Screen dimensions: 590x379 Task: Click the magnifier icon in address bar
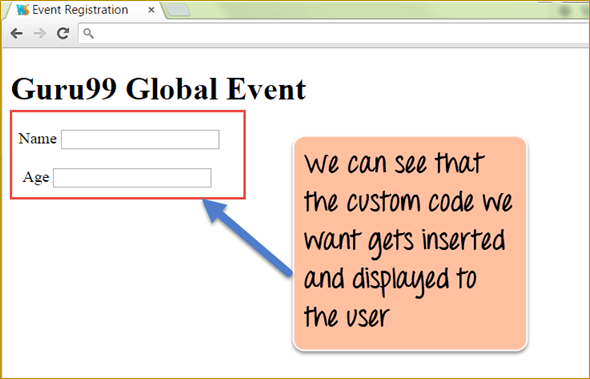point(88,33)
